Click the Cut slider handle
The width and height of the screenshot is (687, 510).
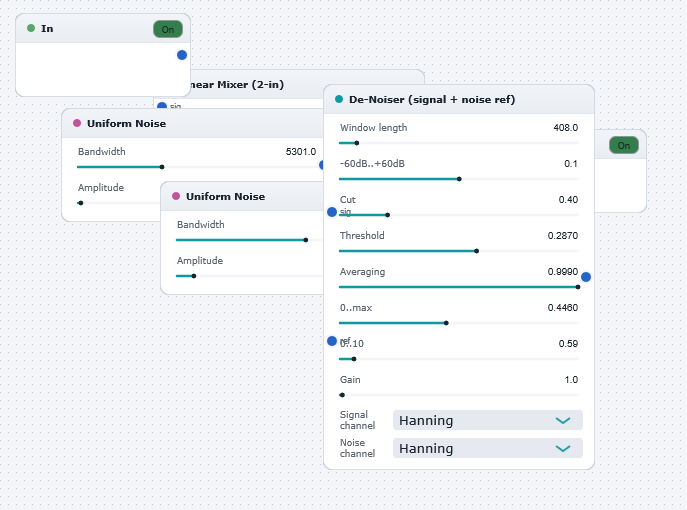pos(387,215)
